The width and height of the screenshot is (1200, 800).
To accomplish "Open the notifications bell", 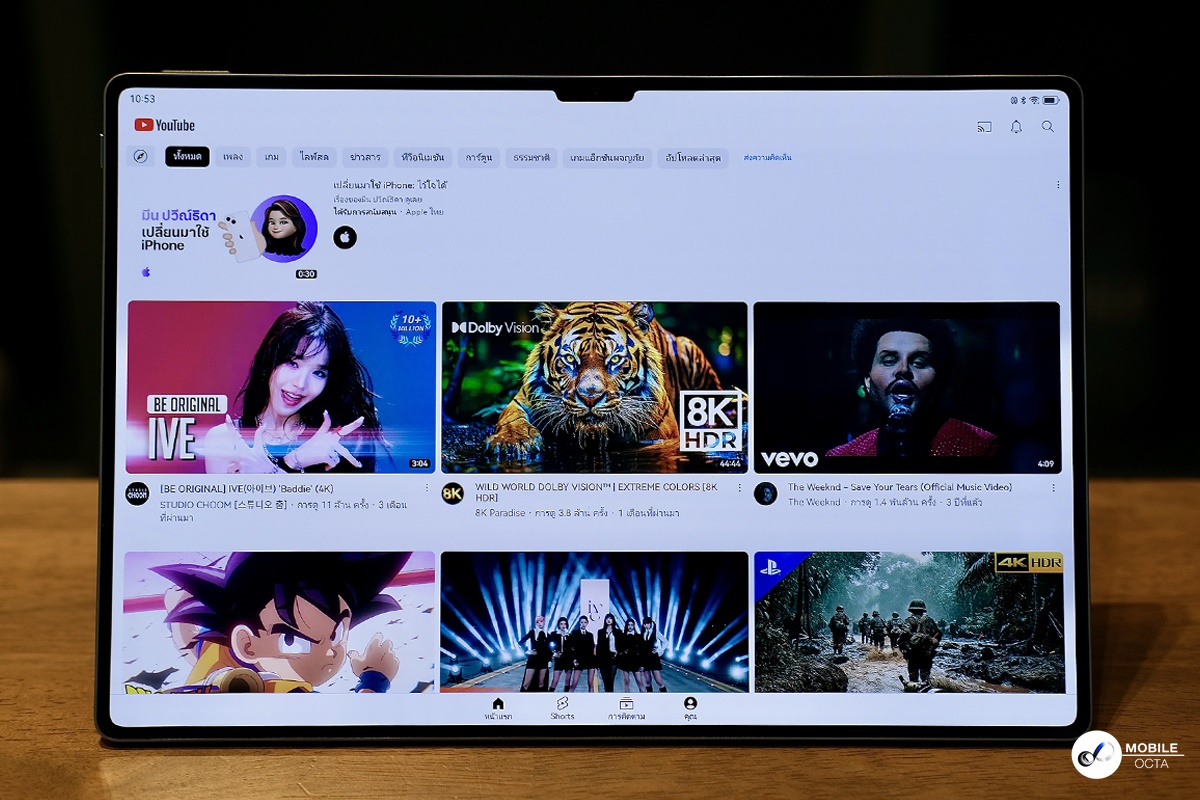I will point(1016,127).
